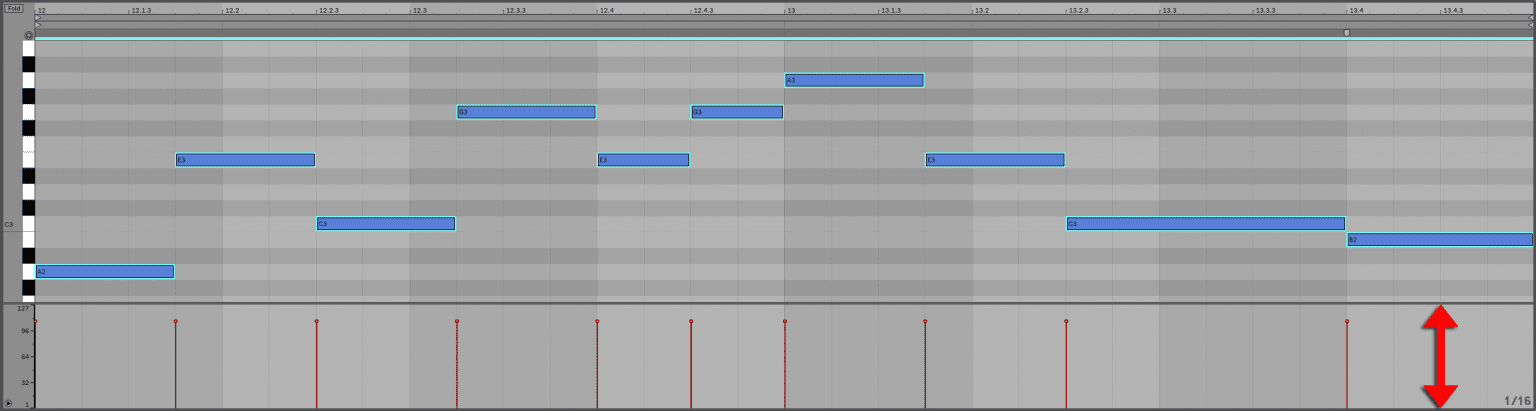The height and width of the screenshot is (411, 1536).
Task: Click ruler position 12.3
Action: (x=419, y=10)
